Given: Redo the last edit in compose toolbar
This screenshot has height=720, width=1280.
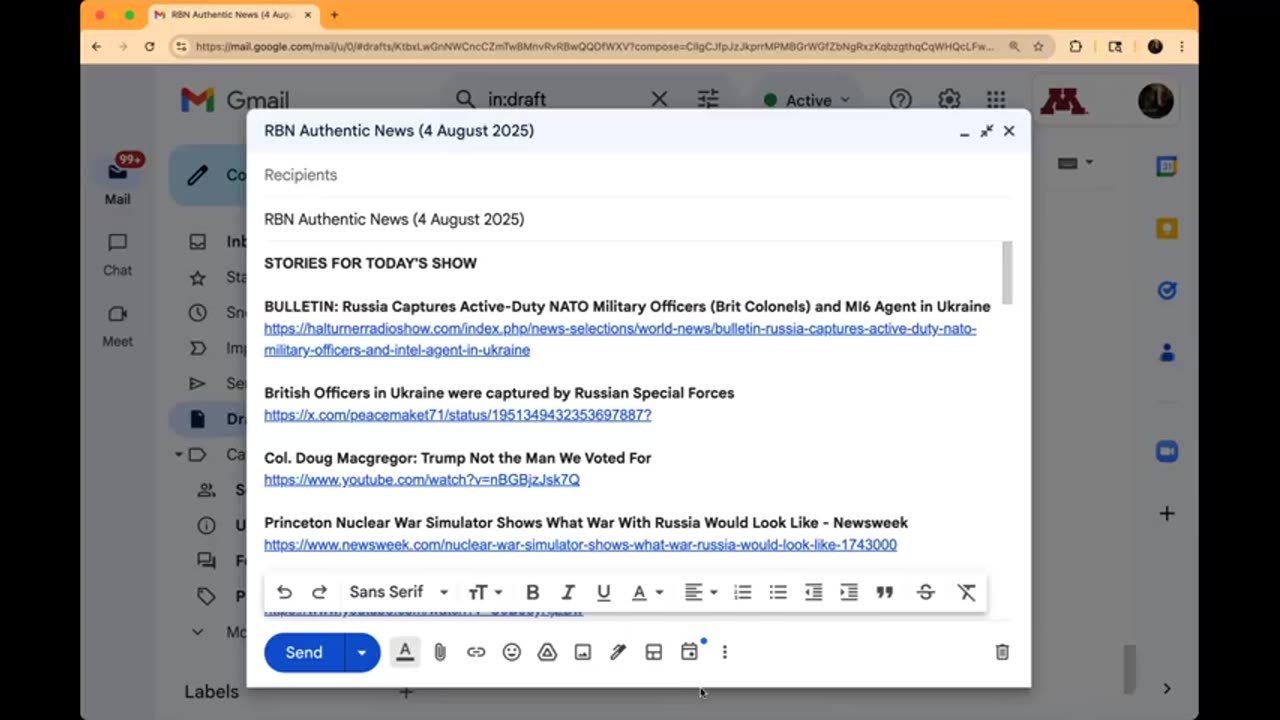Looking at the screenshot, I should pos(319,592).
